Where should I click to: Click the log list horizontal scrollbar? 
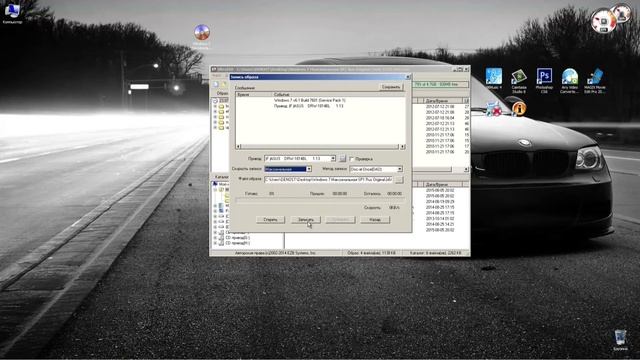[320, 147]
